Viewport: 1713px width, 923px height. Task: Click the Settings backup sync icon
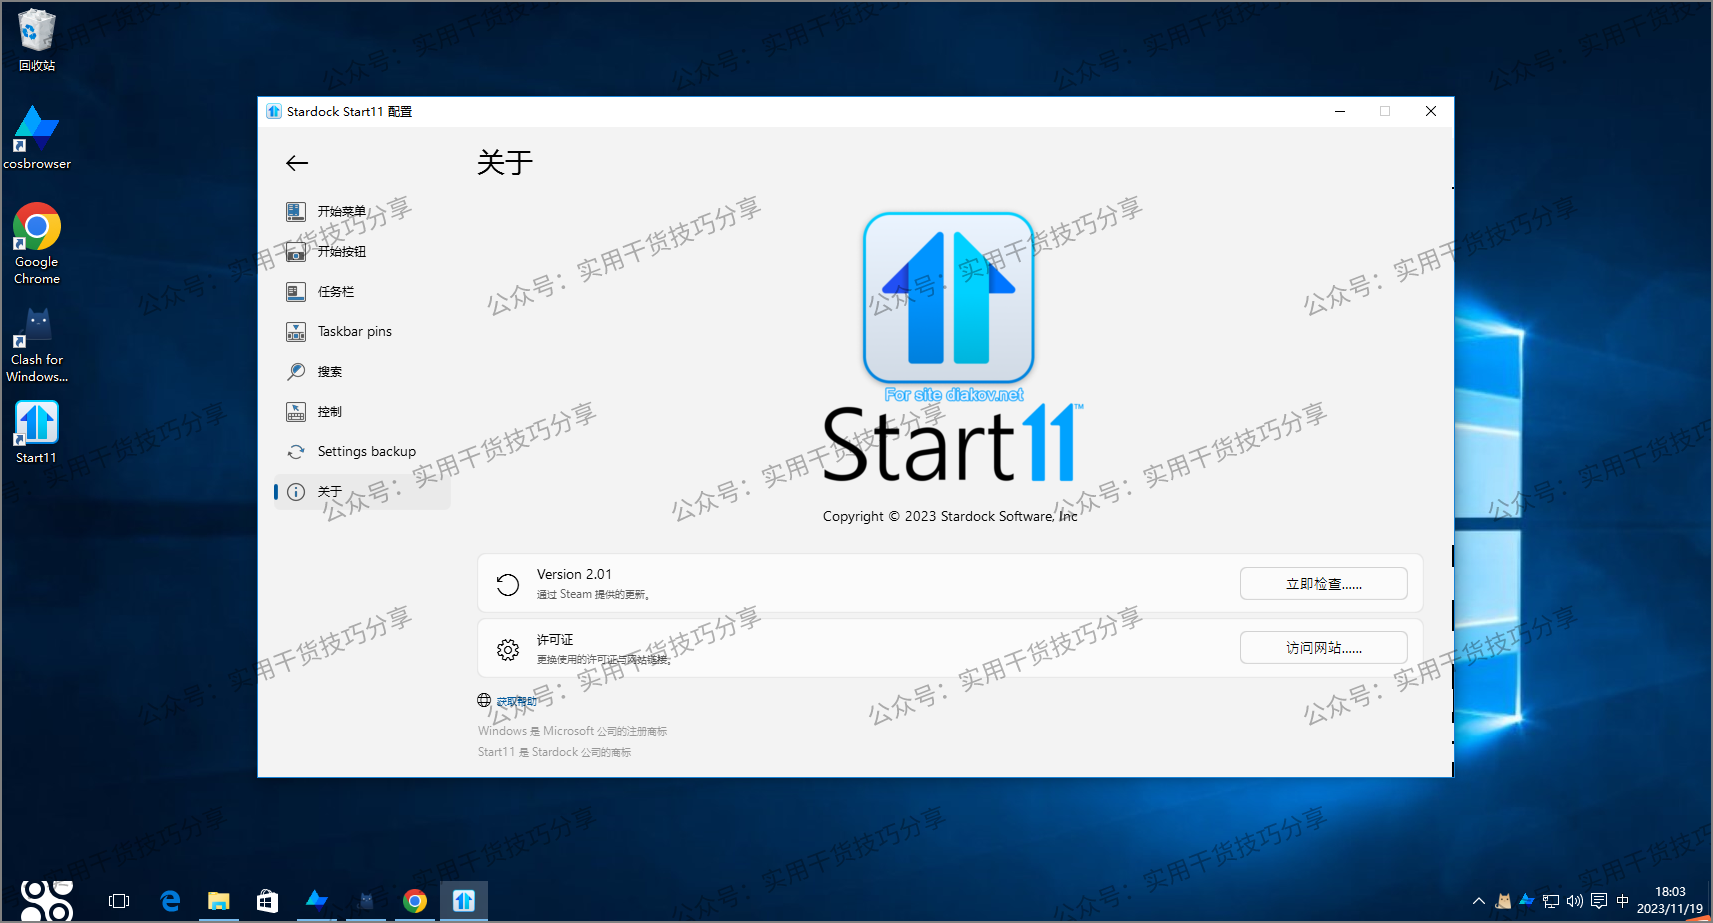coord(296,451)
